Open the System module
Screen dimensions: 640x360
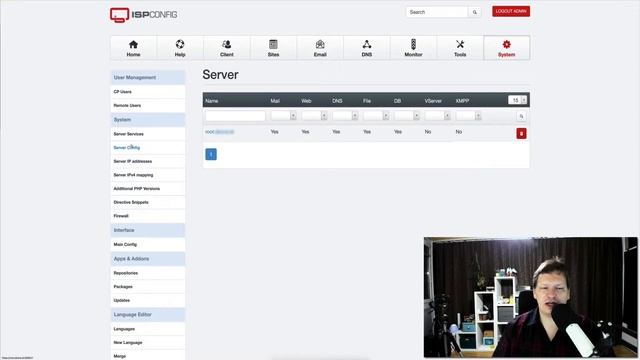click(x=507, y=48)
